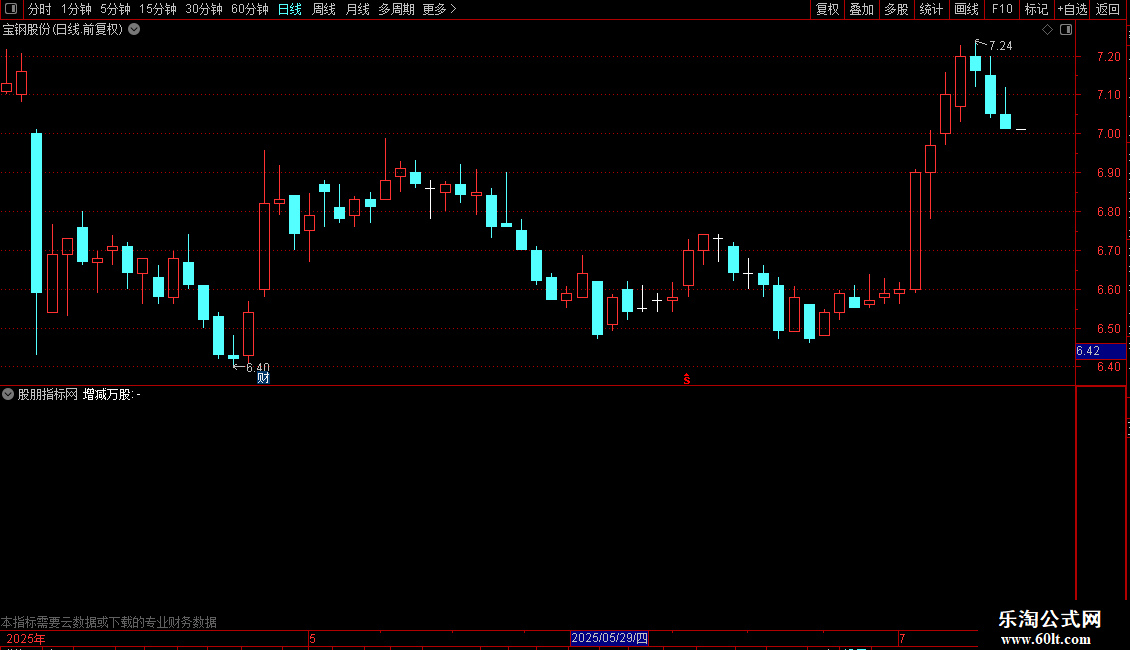Click the 7.00 price axis label
This screenshot has width=1130, height=650.
click(x=1108, y=133)
